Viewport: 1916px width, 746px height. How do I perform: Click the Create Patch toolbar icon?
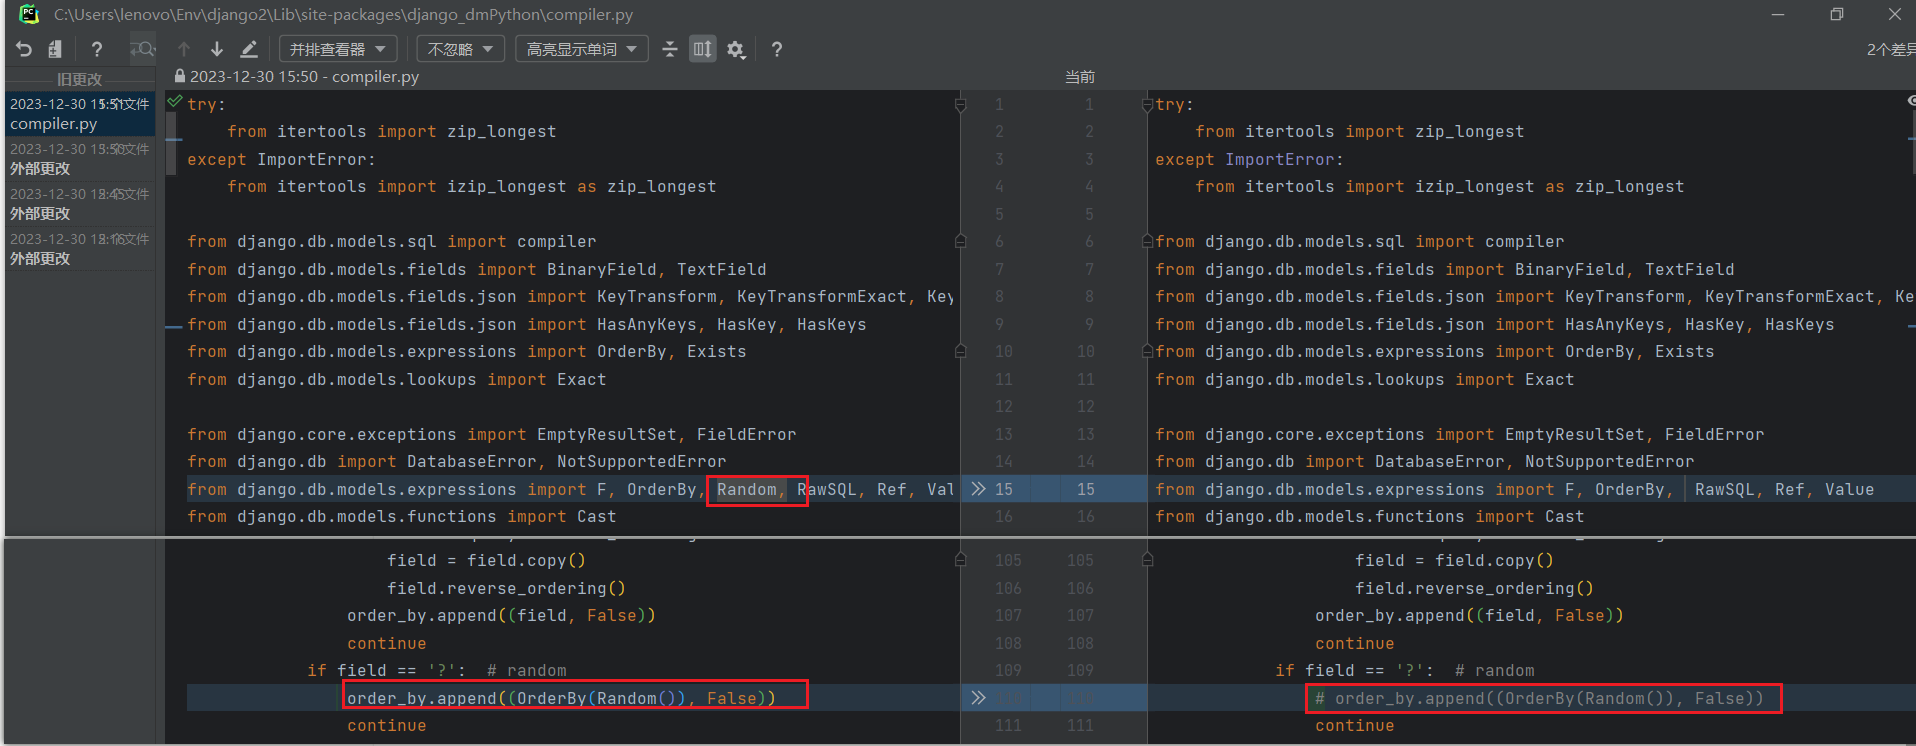click(x=56, y=49)
